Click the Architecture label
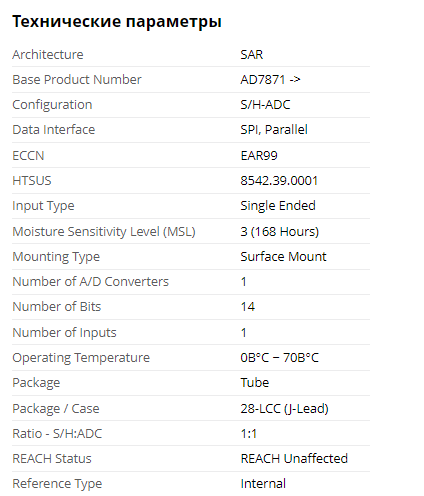424x496 pixels. 48,55
